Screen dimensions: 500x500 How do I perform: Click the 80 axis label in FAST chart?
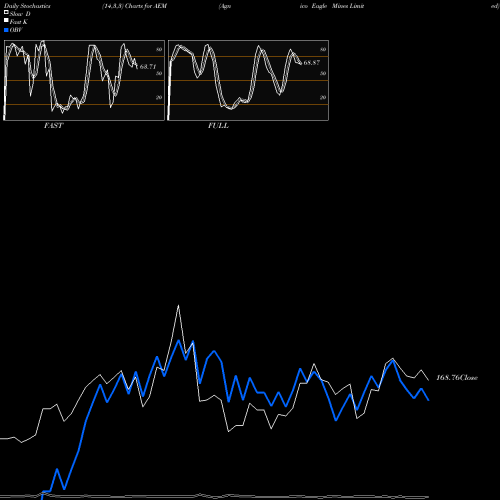click(x=159, y=50)
